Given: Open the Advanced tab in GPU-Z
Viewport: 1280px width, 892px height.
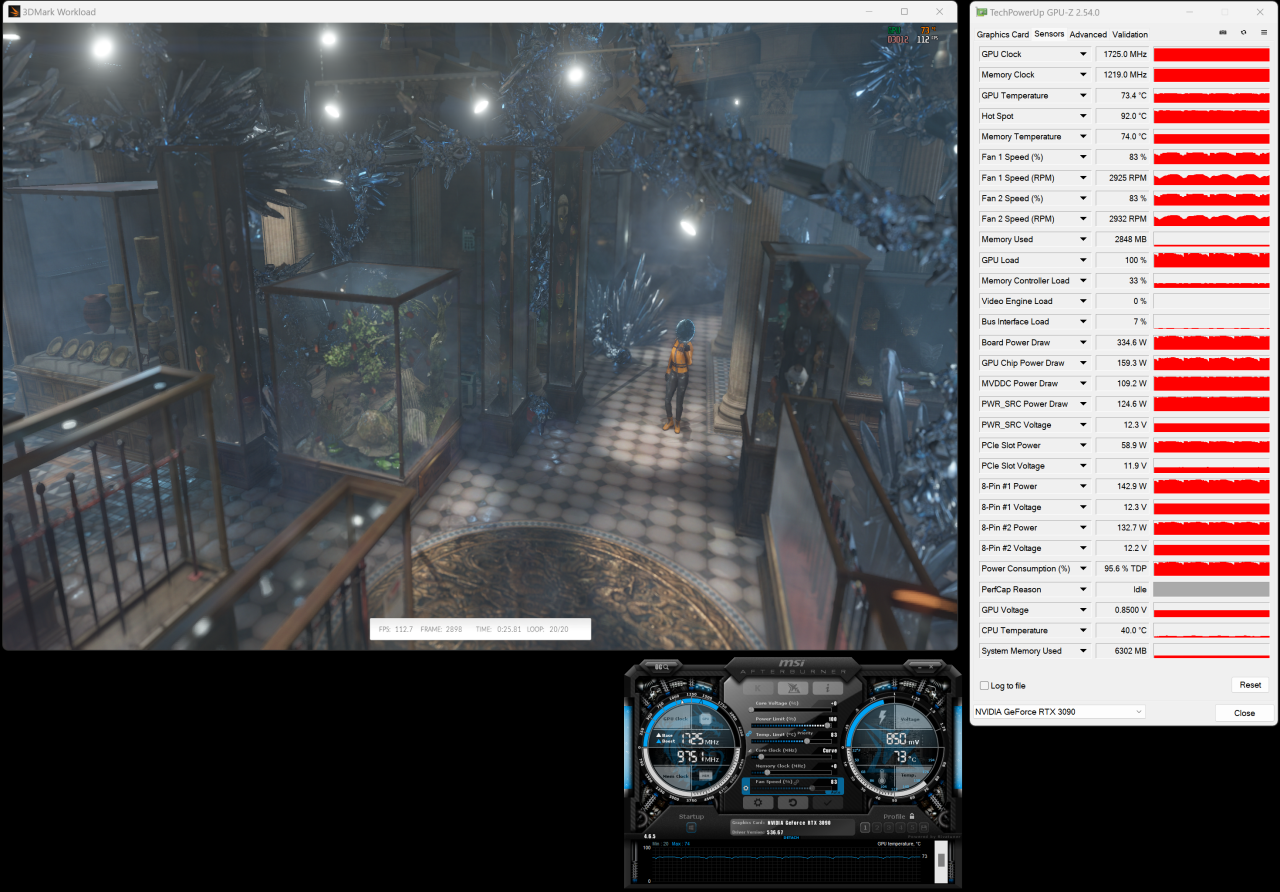Looking at the screenshot, I should [x=1088, y=34].
